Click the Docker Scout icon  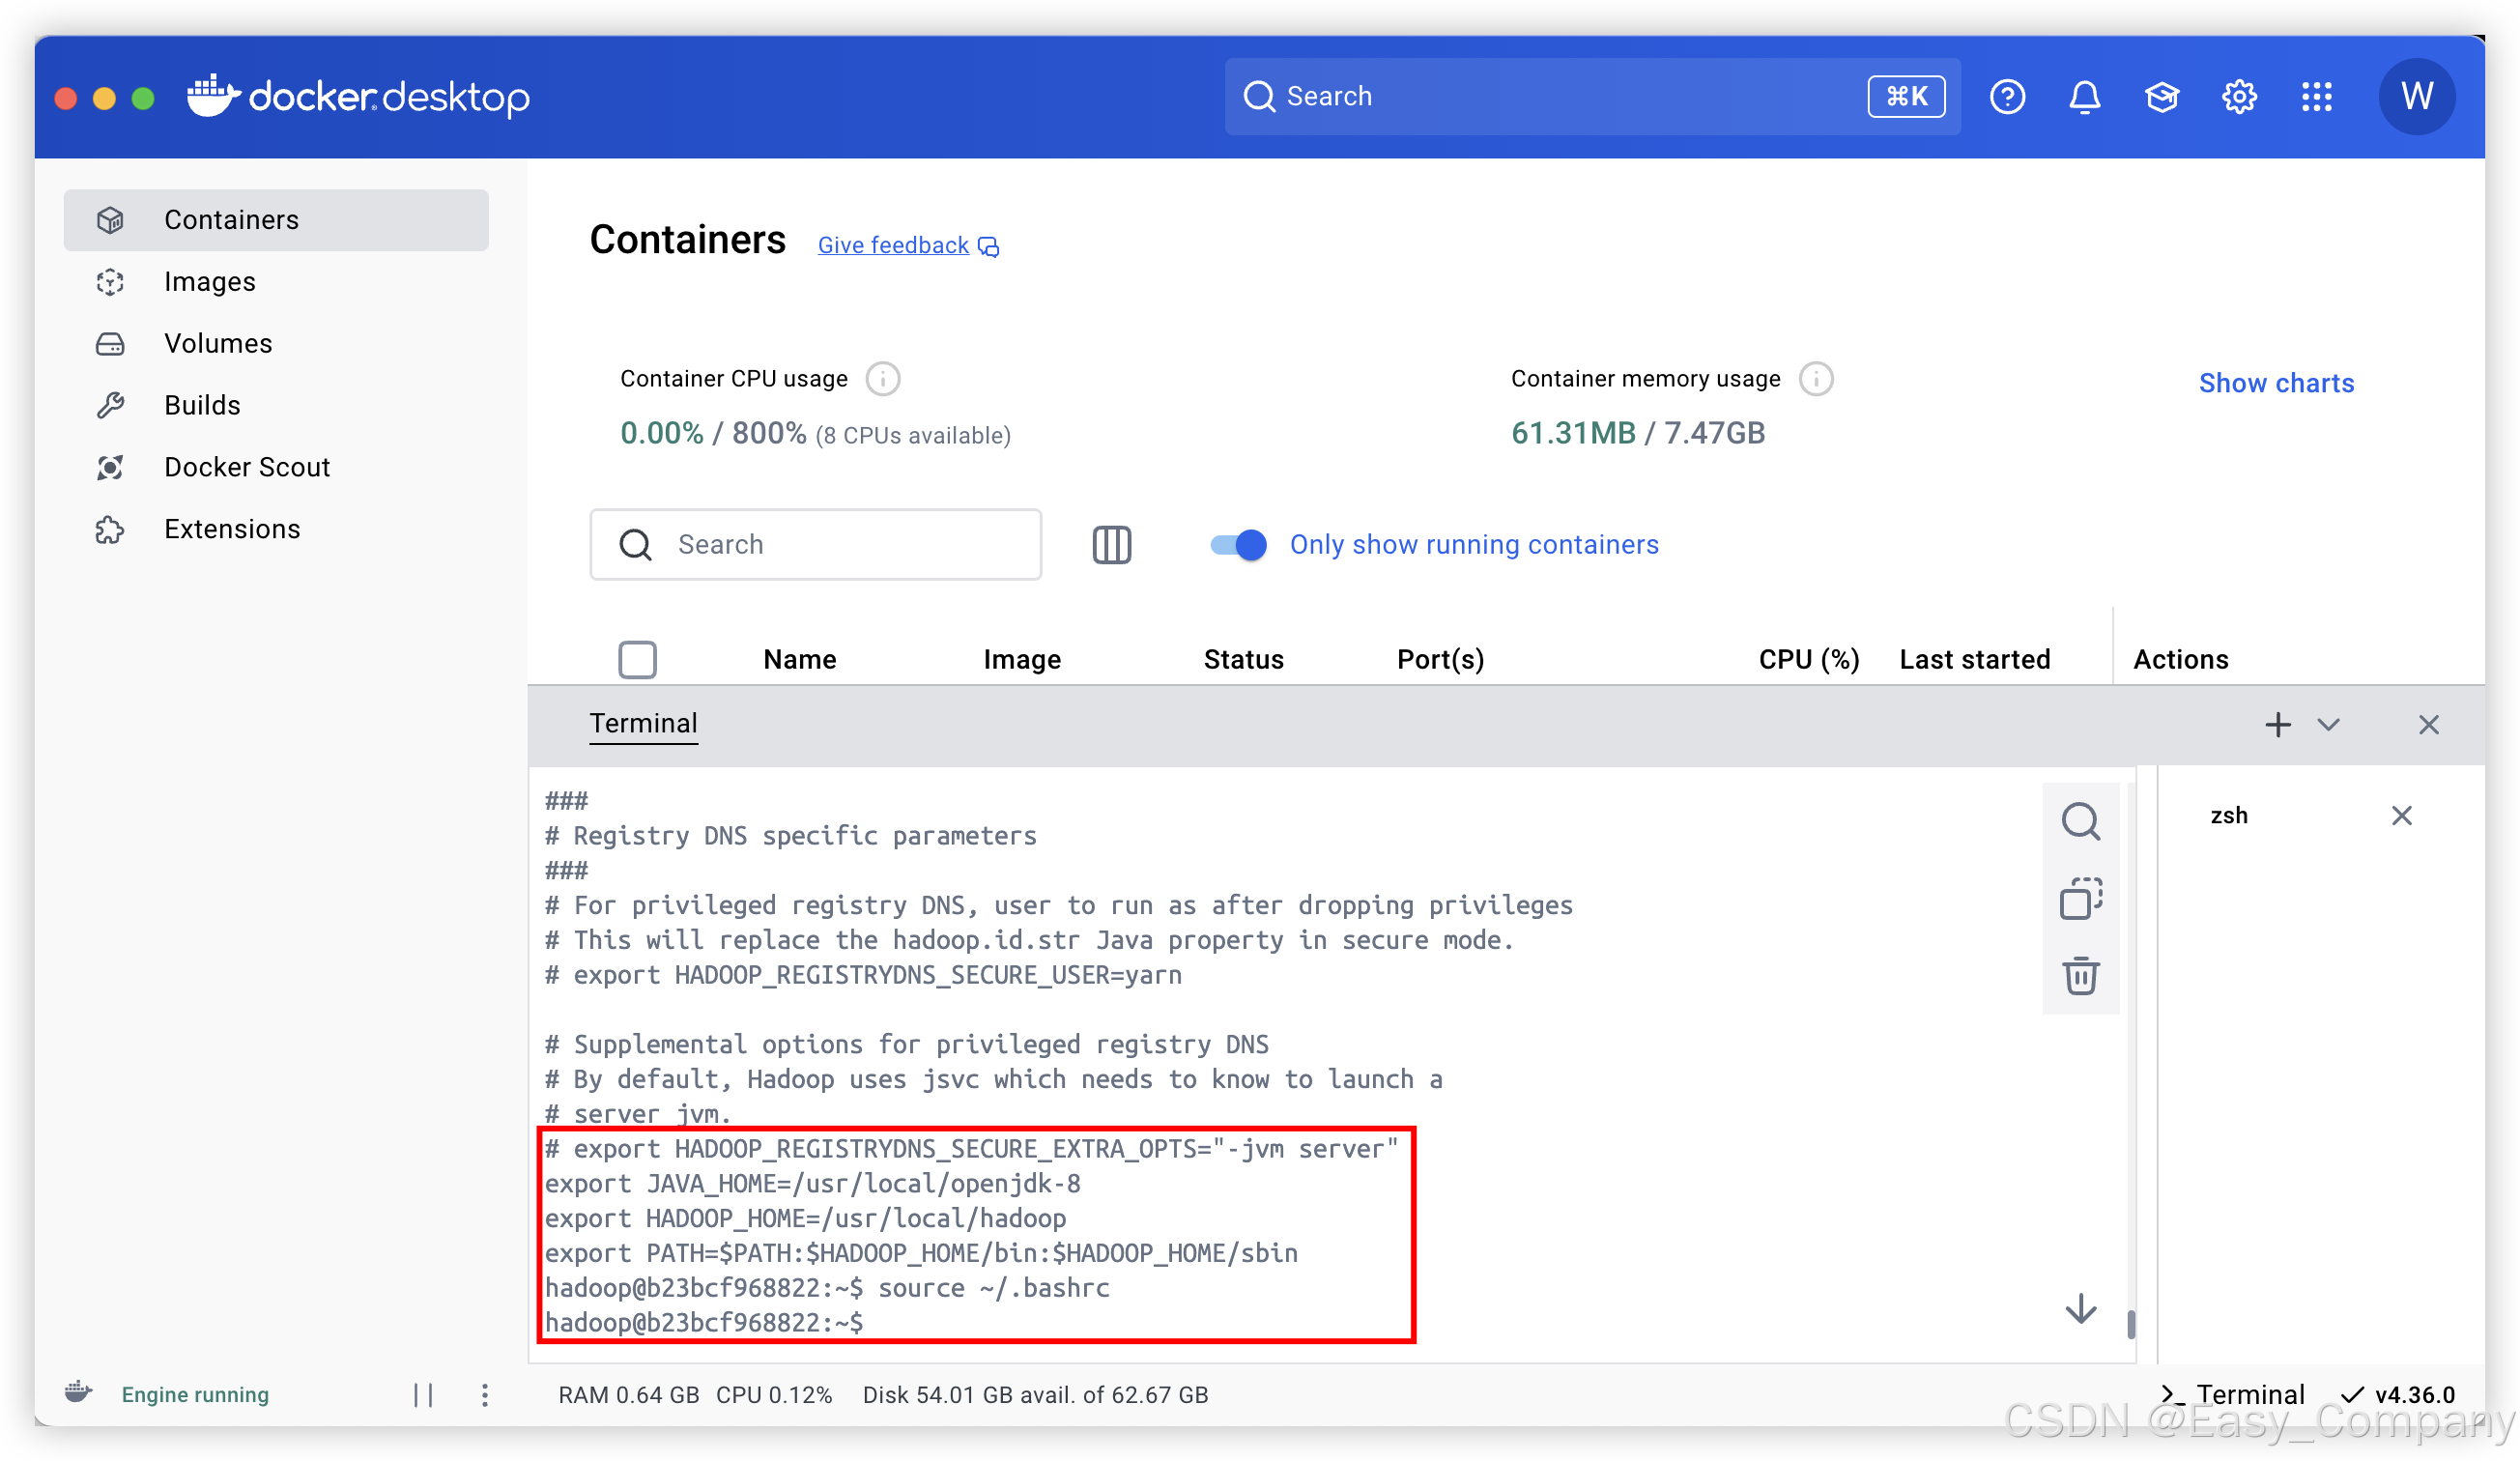point(110,467)
